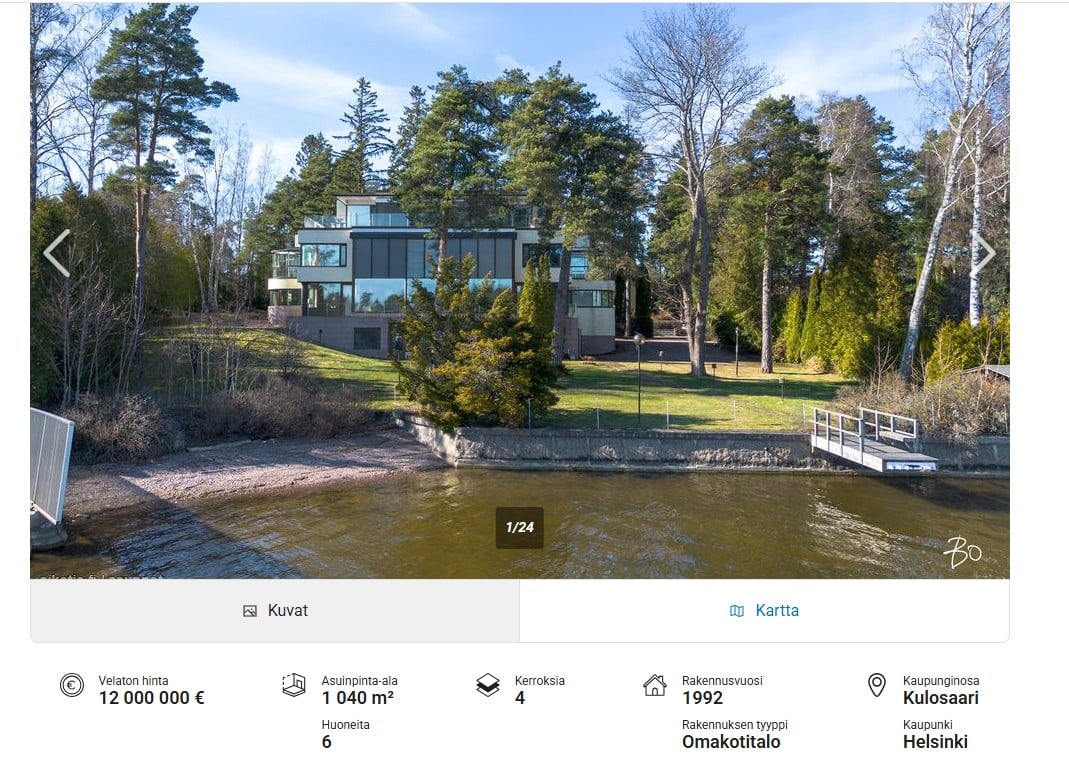Advance to the next photo arrow

click(982, 253)
